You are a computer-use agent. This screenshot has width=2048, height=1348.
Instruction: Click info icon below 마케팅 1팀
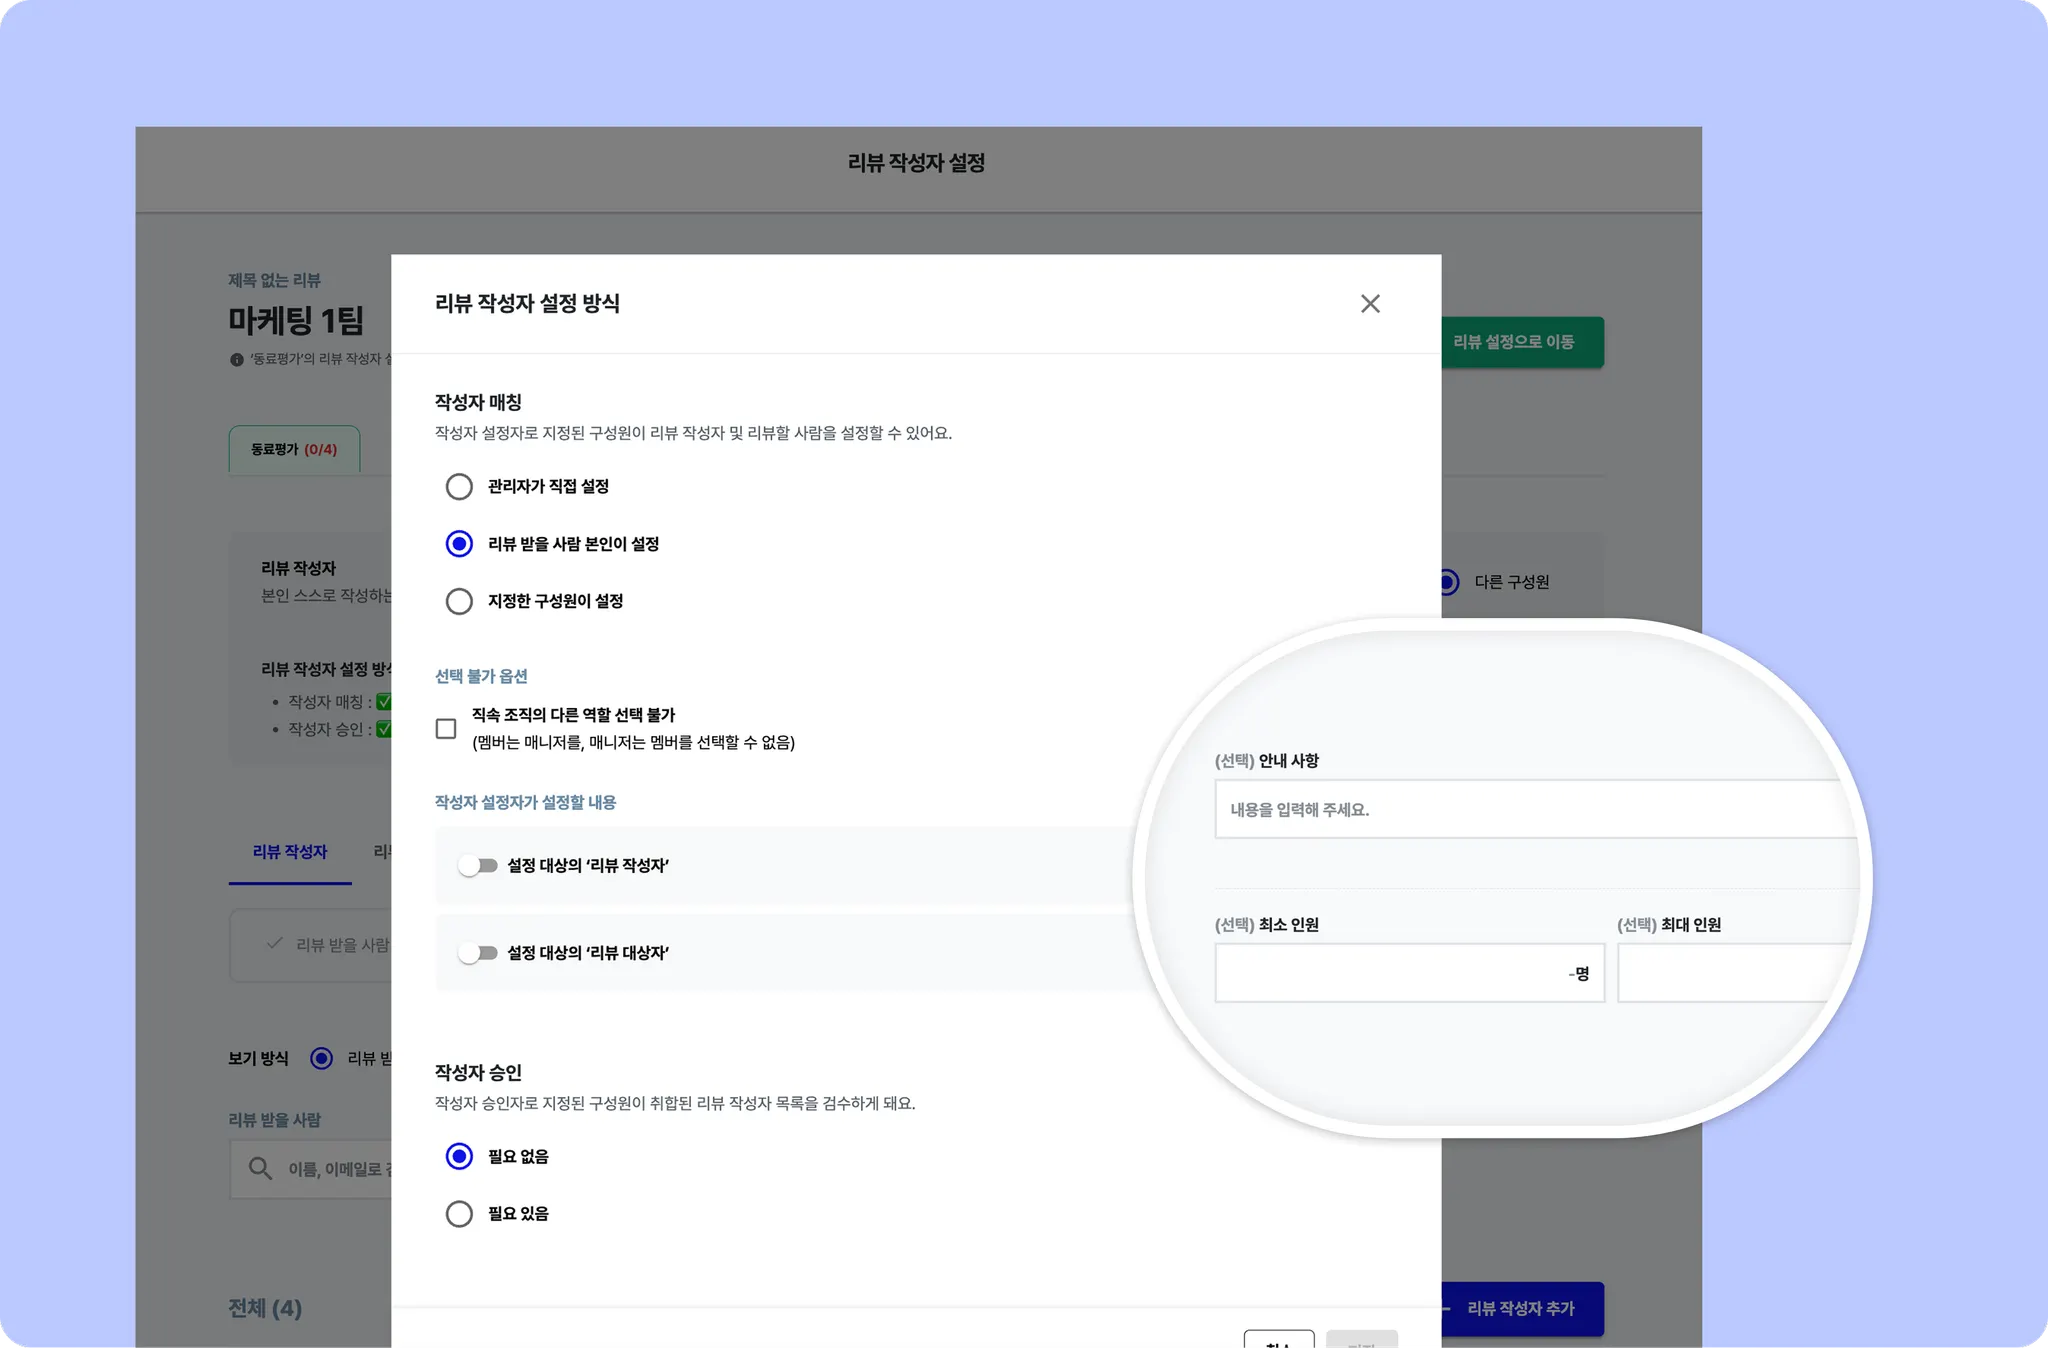pyautogui.click(x=237, y=360)
